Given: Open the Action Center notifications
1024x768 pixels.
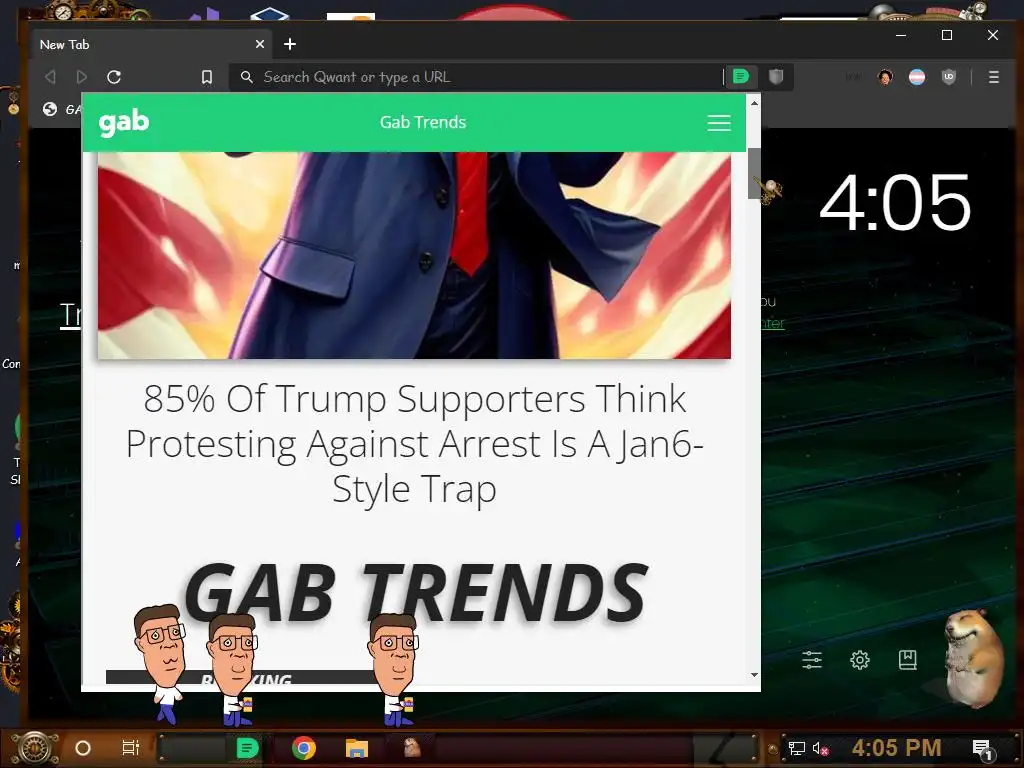Looking at the screenshot, I should pos(983,749).
